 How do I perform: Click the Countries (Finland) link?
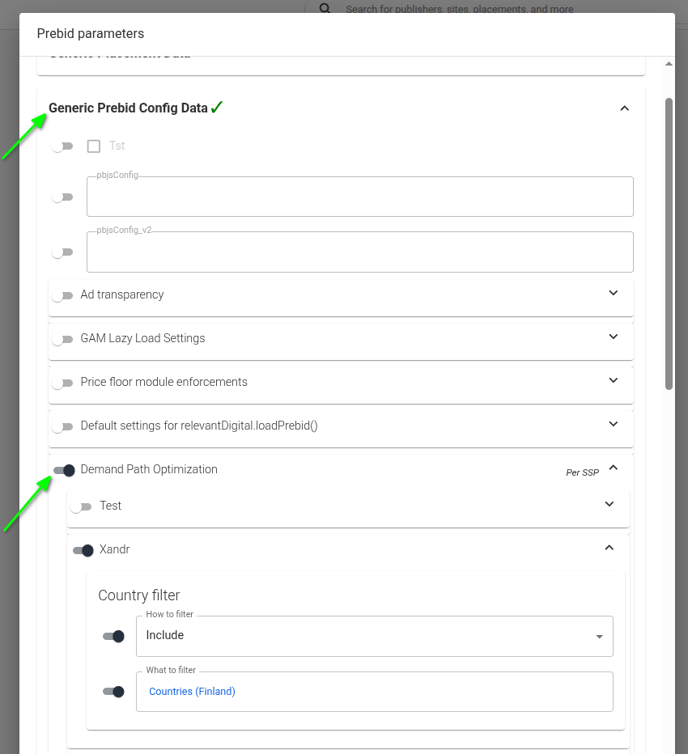coord(192,691)
